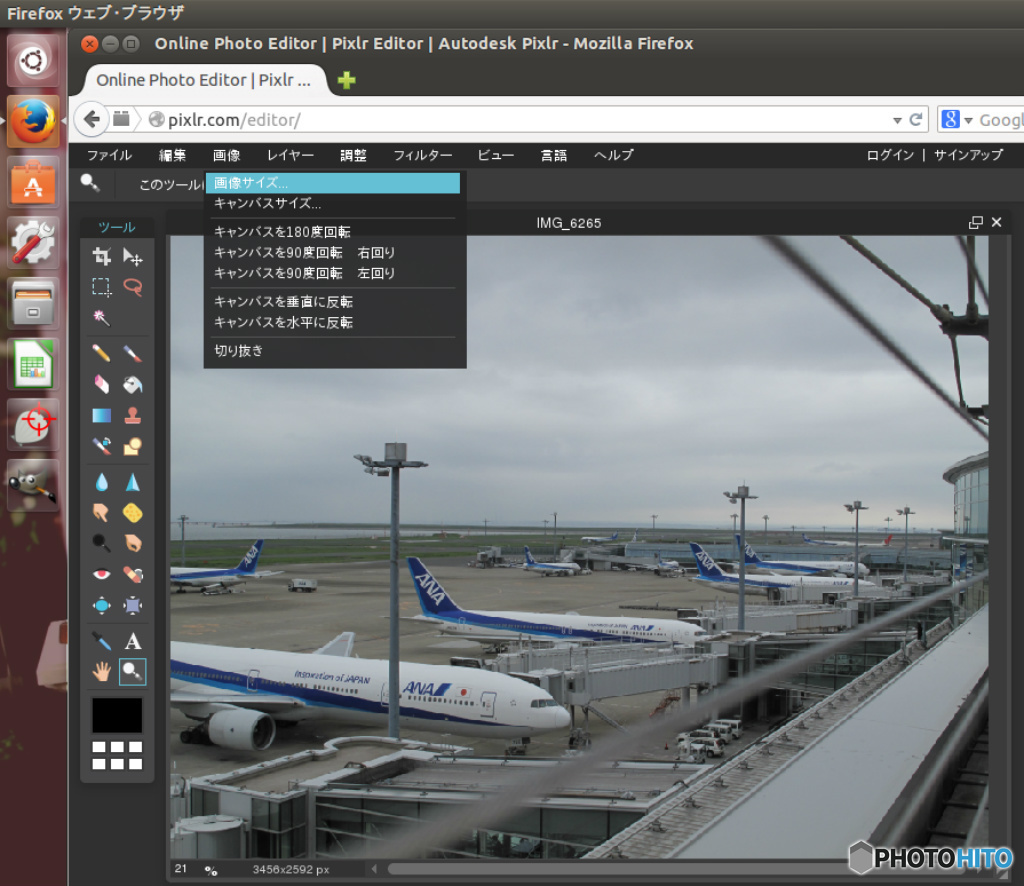Open the Ubuntu Dash from the launcher

(33, 61)
